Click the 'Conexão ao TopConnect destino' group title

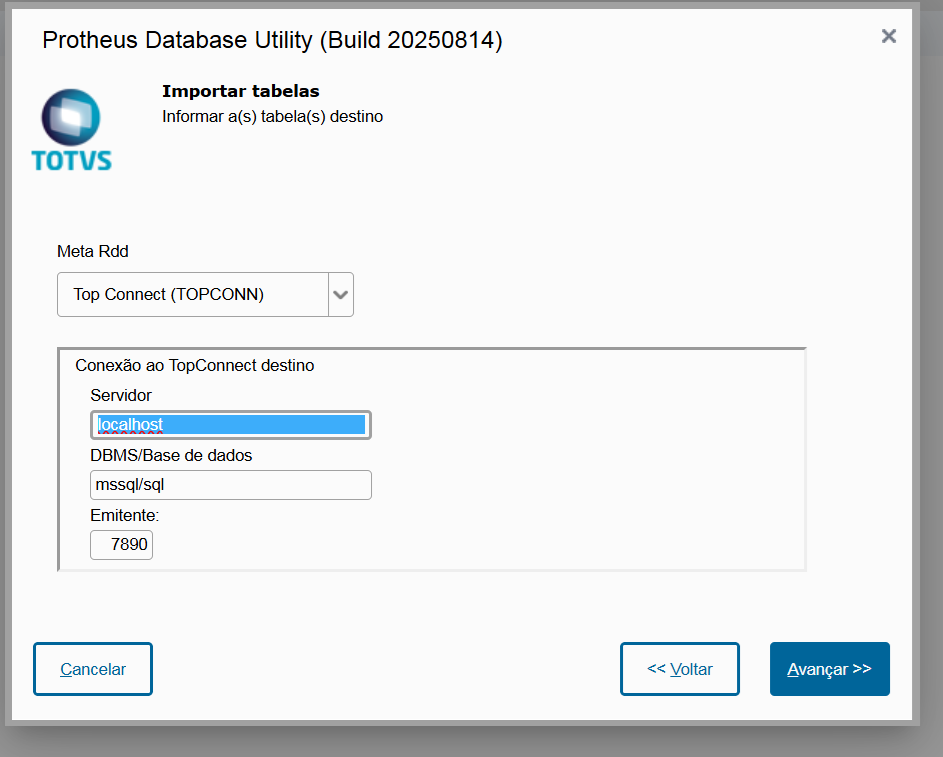pos(195,365)
